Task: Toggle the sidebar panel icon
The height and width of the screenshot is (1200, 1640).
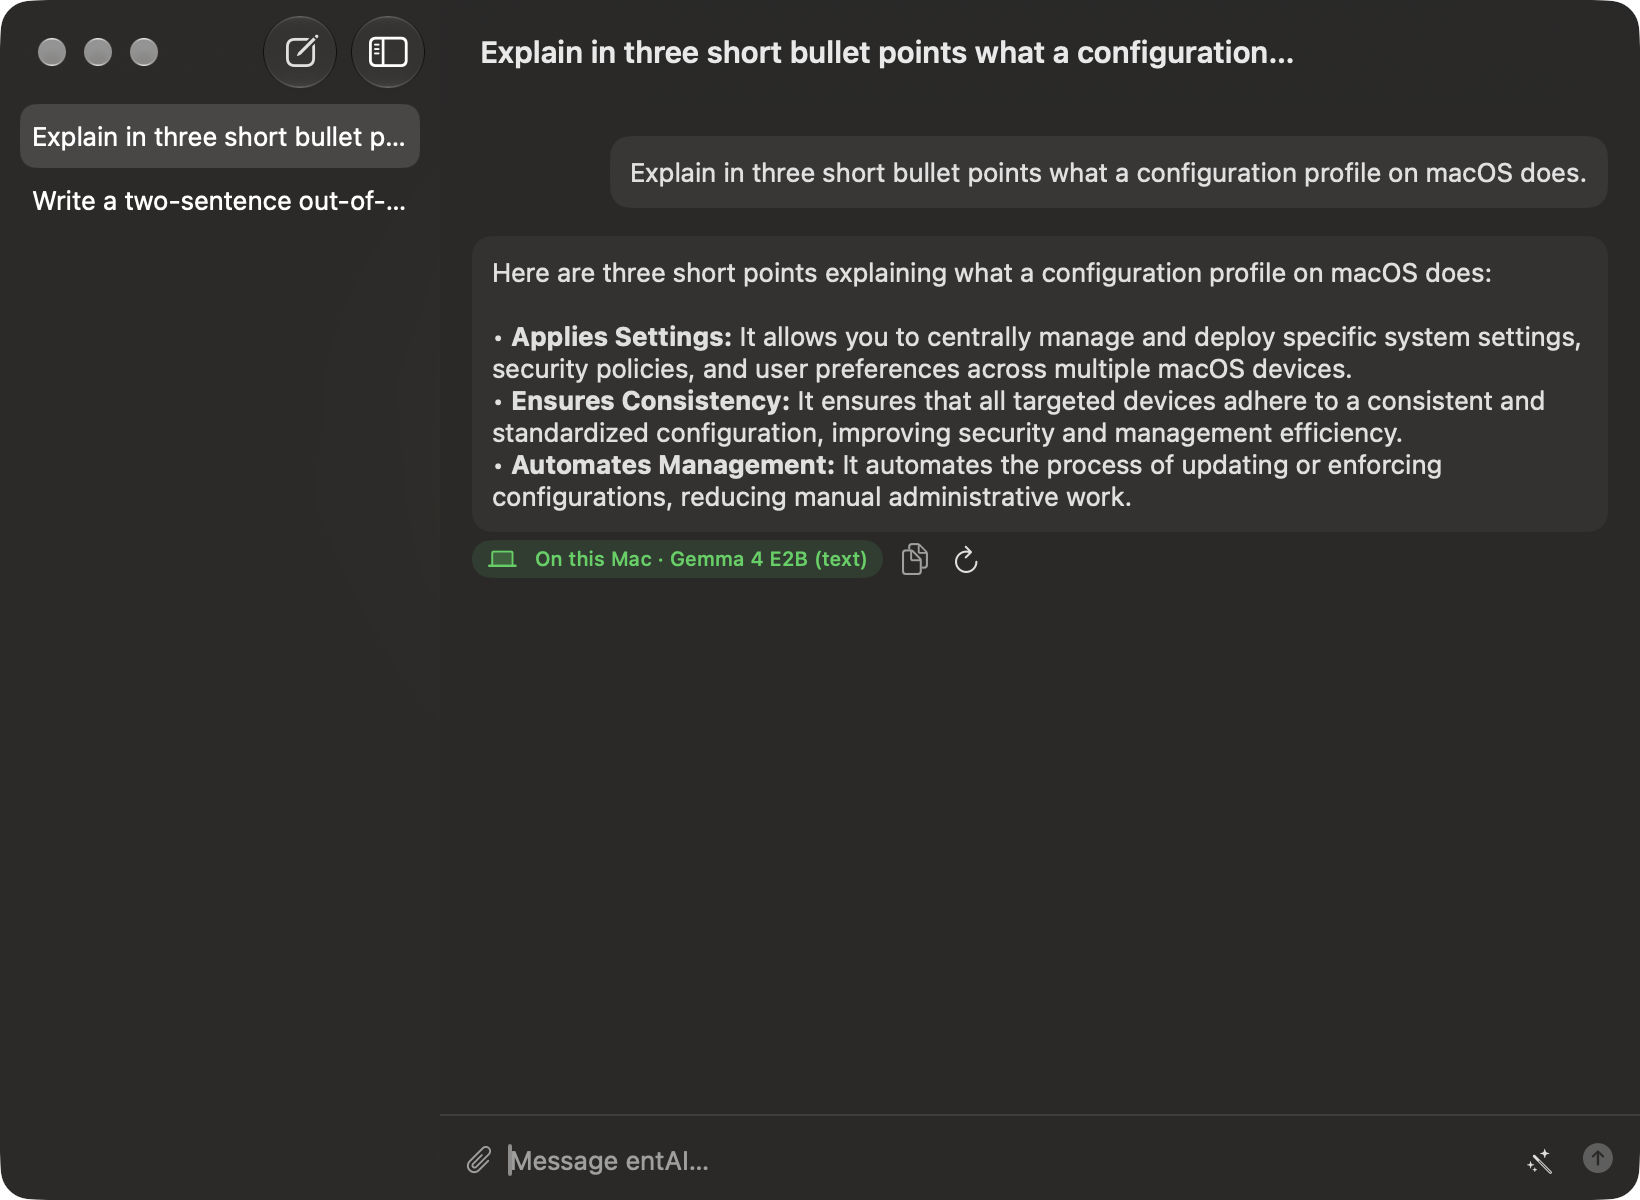Action: (388, 52)
